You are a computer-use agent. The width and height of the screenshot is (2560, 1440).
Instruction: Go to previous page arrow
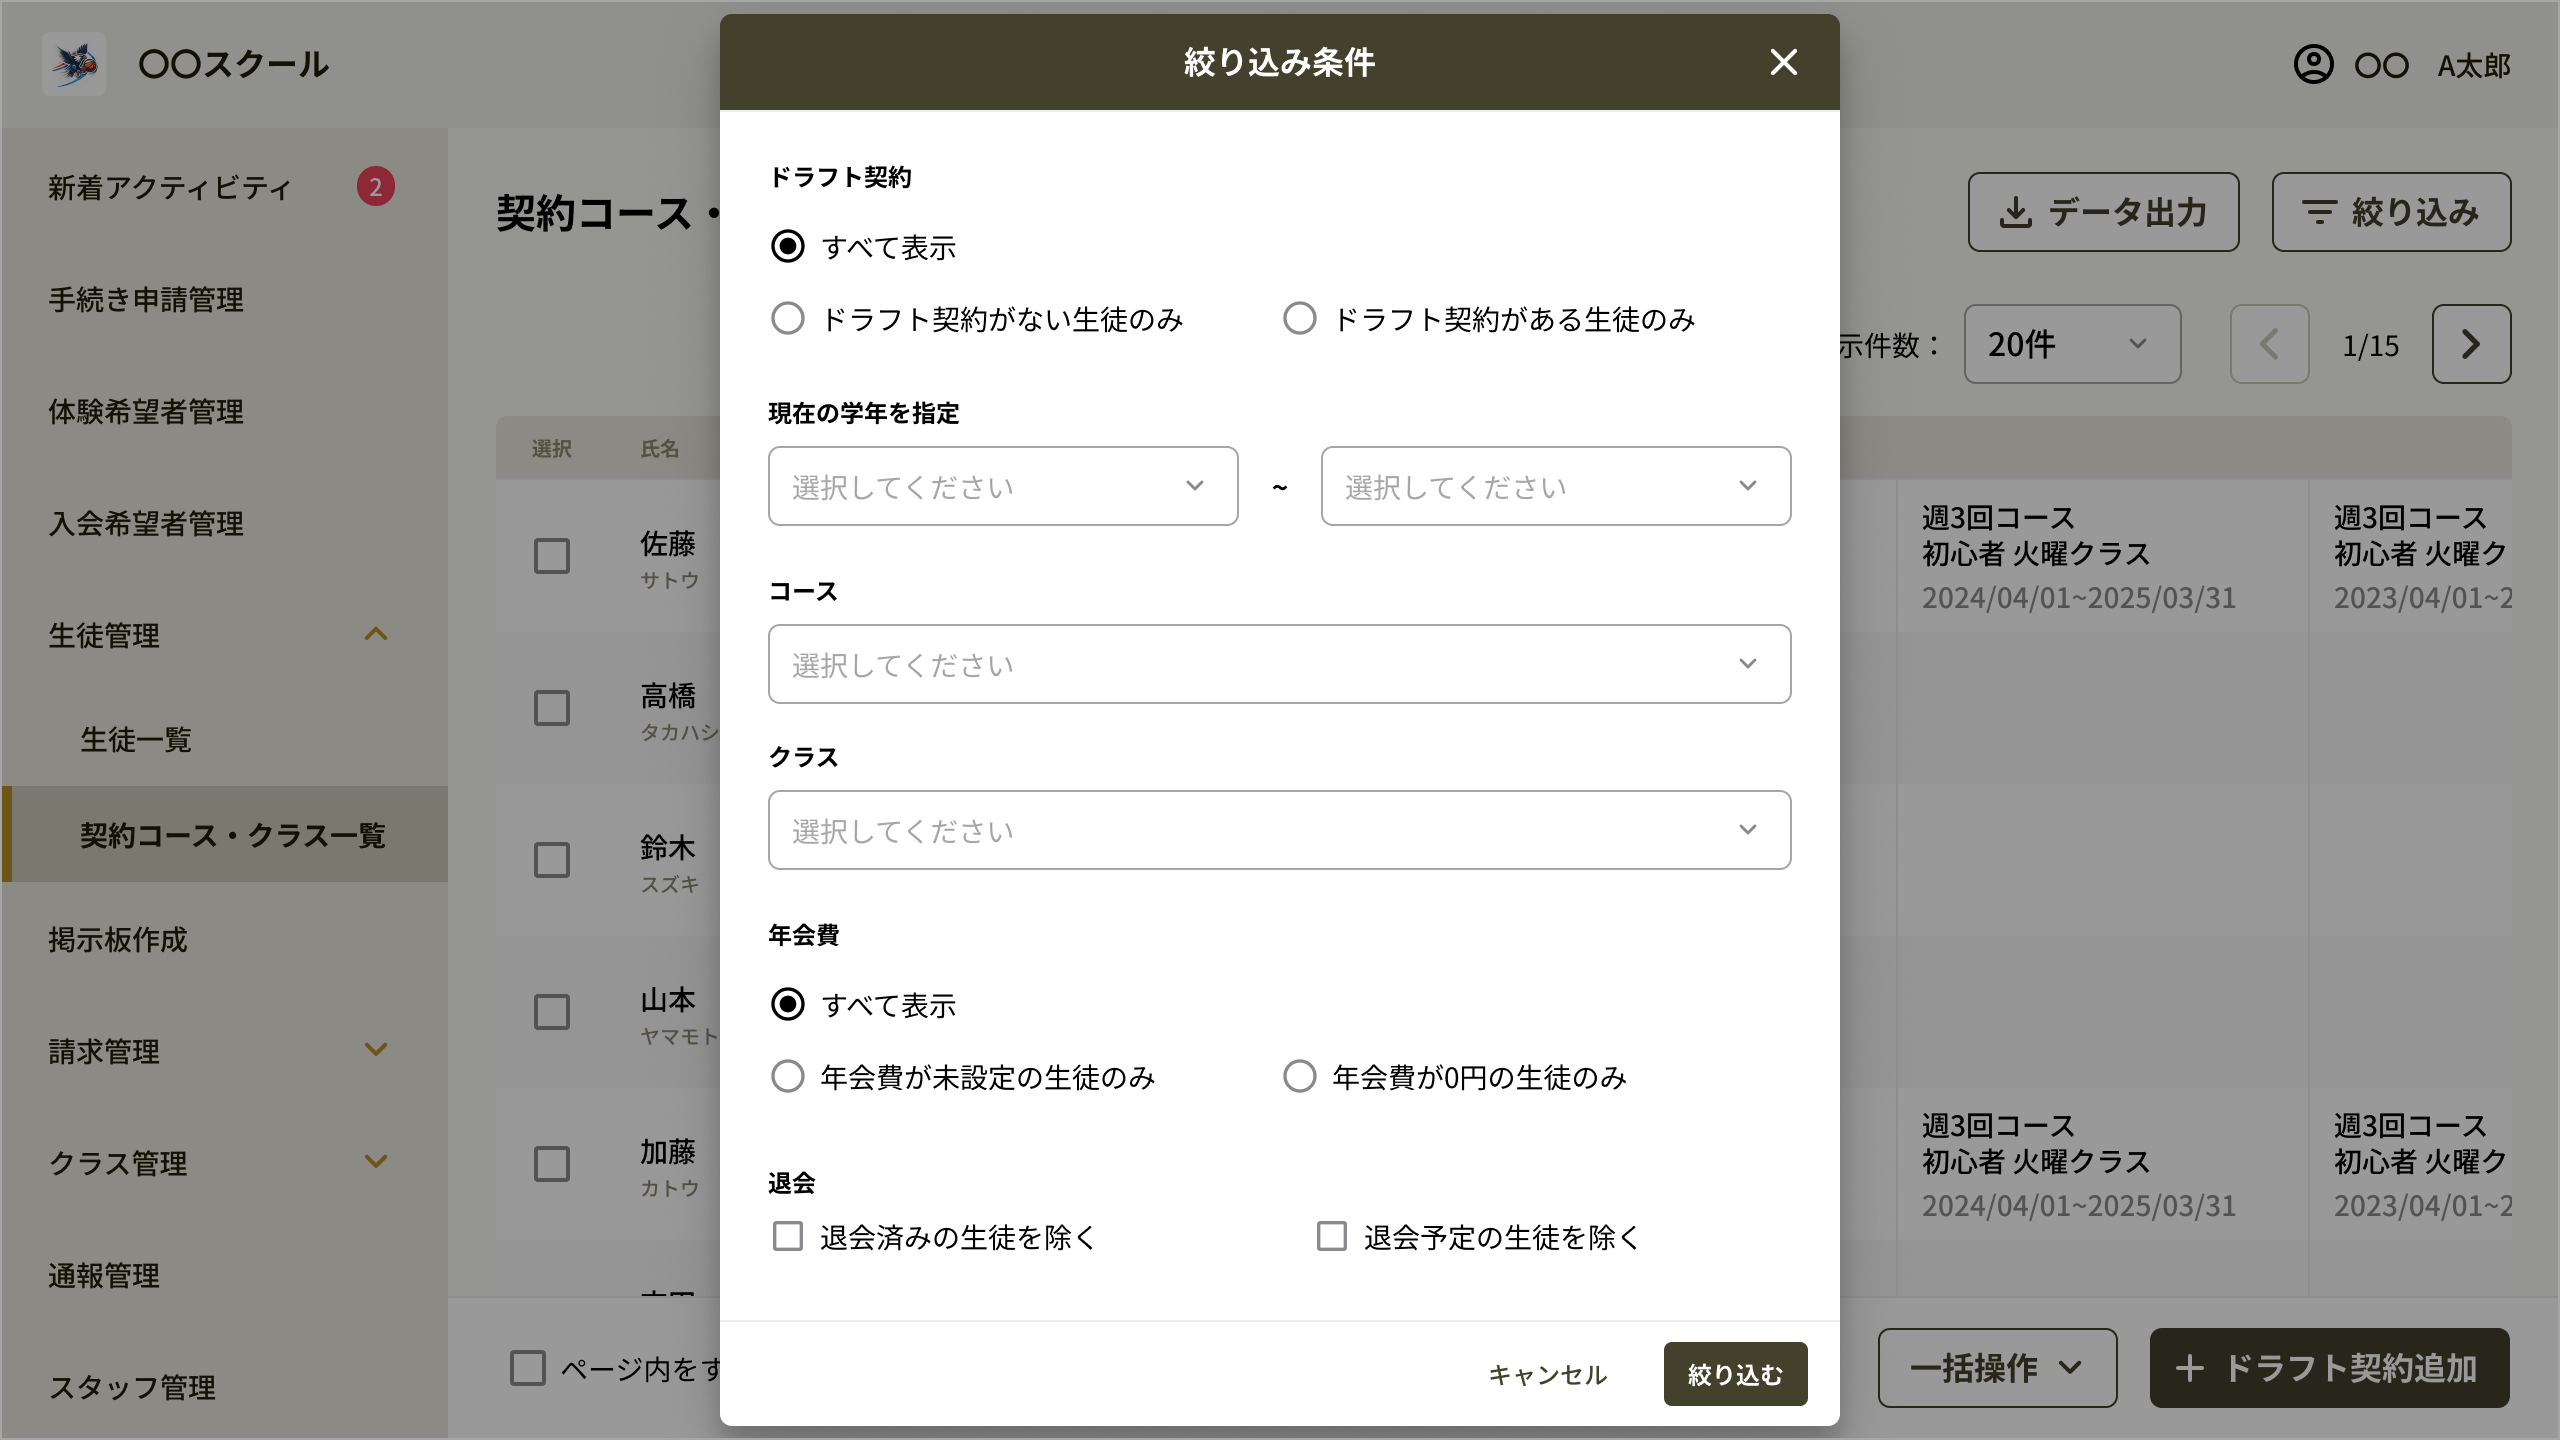(x=2269, y=344)
